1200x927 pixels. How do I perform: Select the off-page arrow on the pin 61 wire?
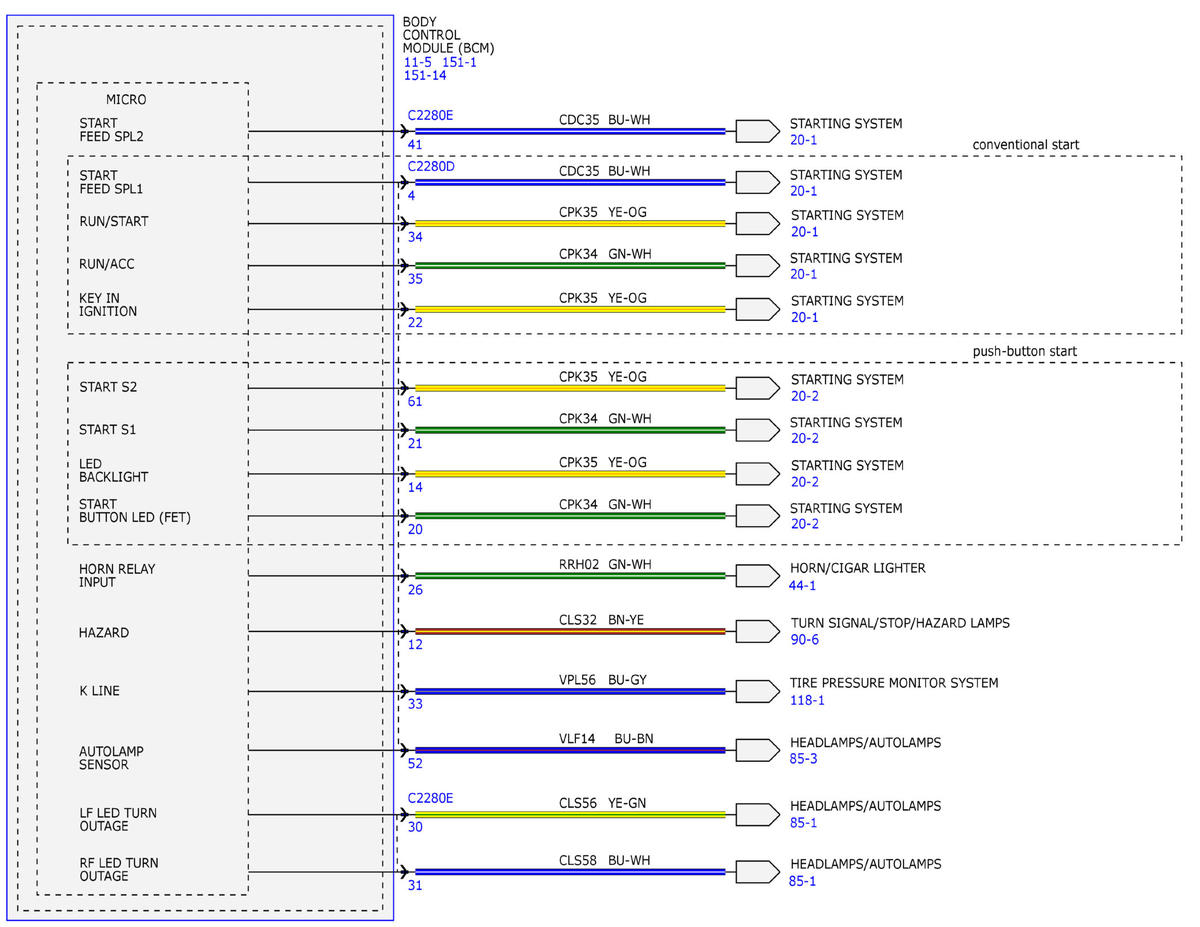click(757, 387)
